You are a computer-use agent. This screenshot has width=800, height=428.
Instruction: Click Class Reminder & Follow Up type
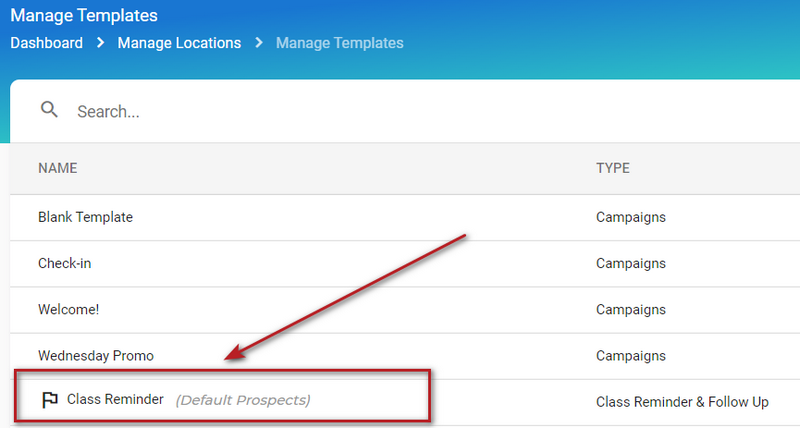coord(682,402)
